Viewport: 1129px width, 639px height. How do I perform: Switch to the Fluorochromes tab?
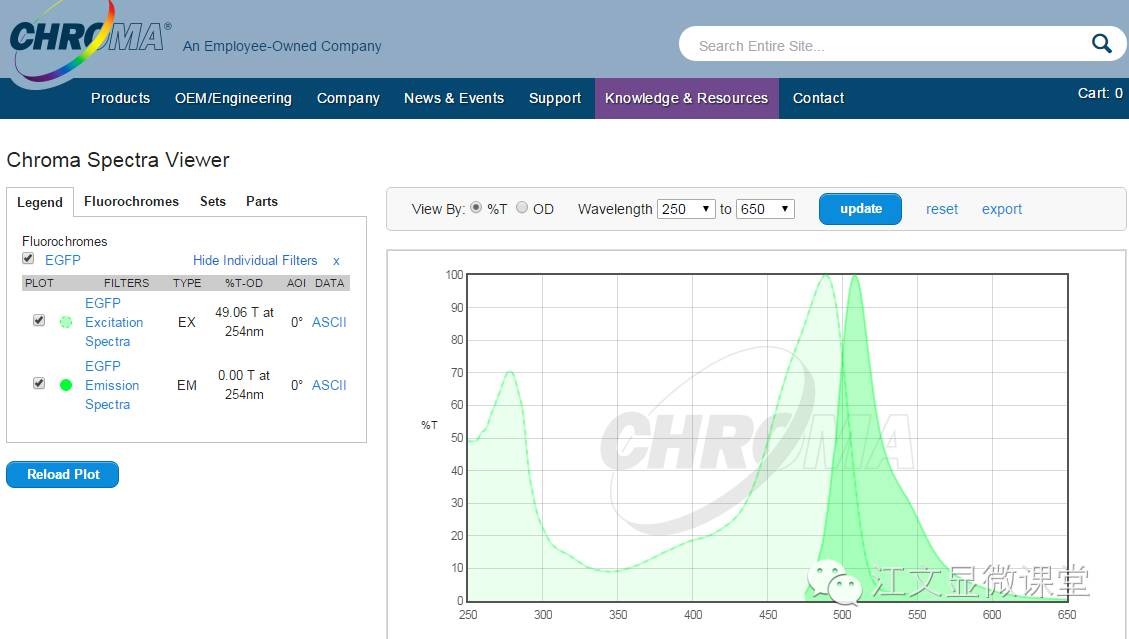(131, 202)
